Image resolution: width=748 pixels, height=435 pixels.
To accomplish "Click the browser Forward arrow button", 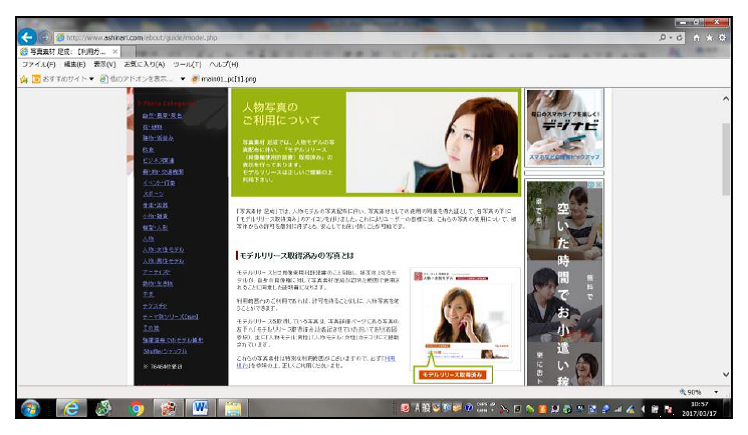I will coord(44,37).
